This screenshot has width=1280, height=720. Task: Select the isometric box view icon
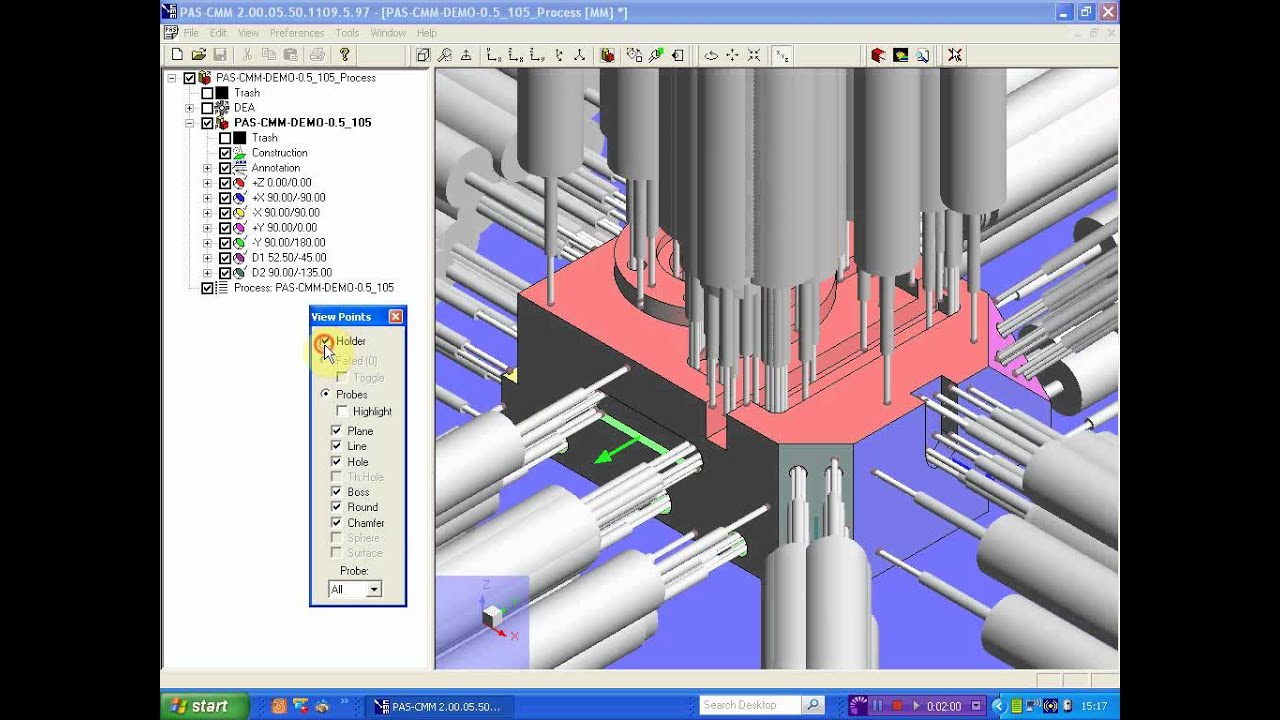[x=423, y=55]
